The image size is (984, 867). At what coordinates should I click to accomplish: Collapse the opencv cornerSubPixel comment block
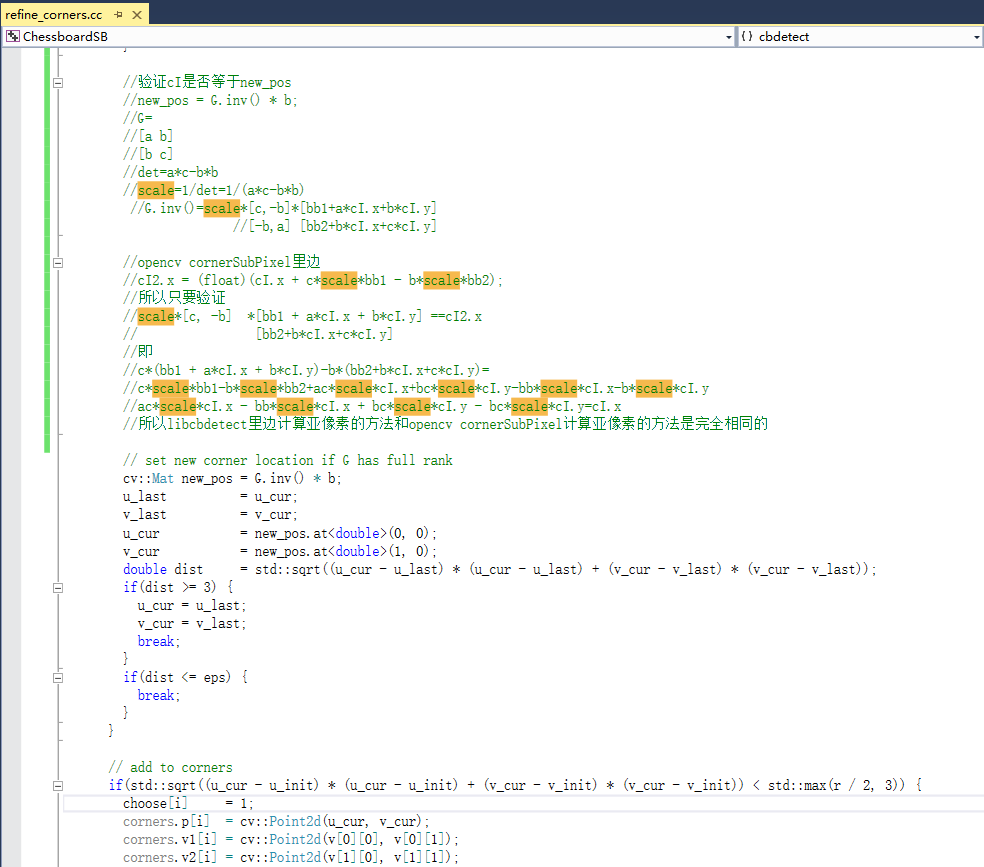(x=58, y=263)
